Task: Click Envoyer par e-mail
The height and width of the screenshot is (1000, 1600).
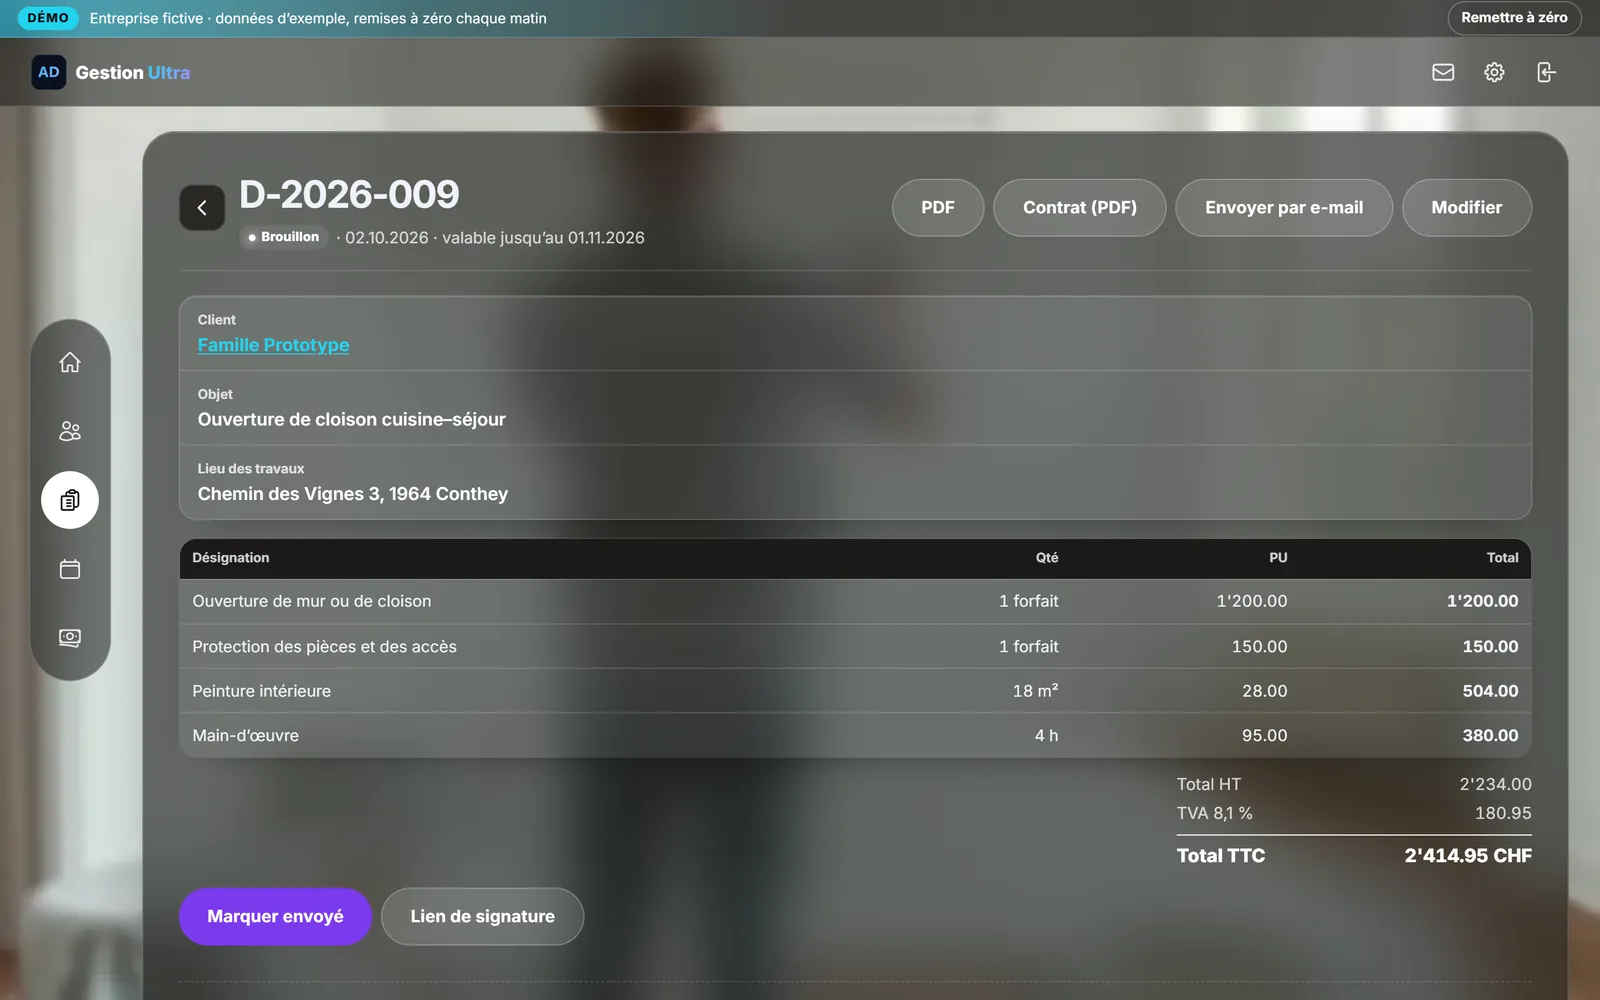Action: pos(1284,208)
